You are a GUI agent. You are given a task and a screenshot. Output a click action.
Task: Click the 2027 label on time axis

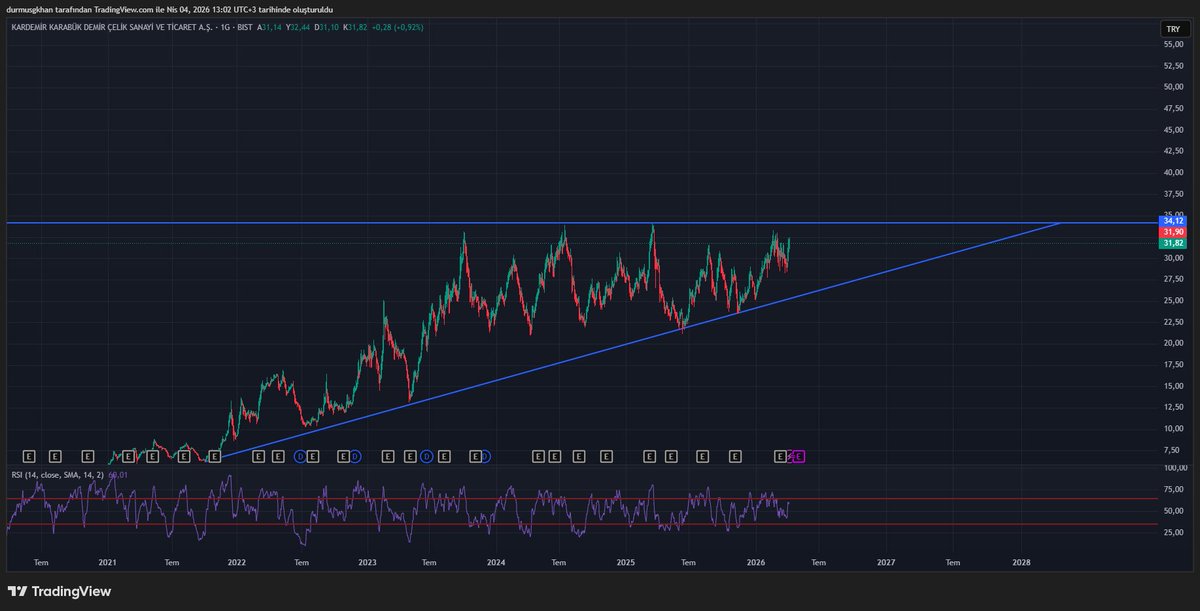point(885,563)
